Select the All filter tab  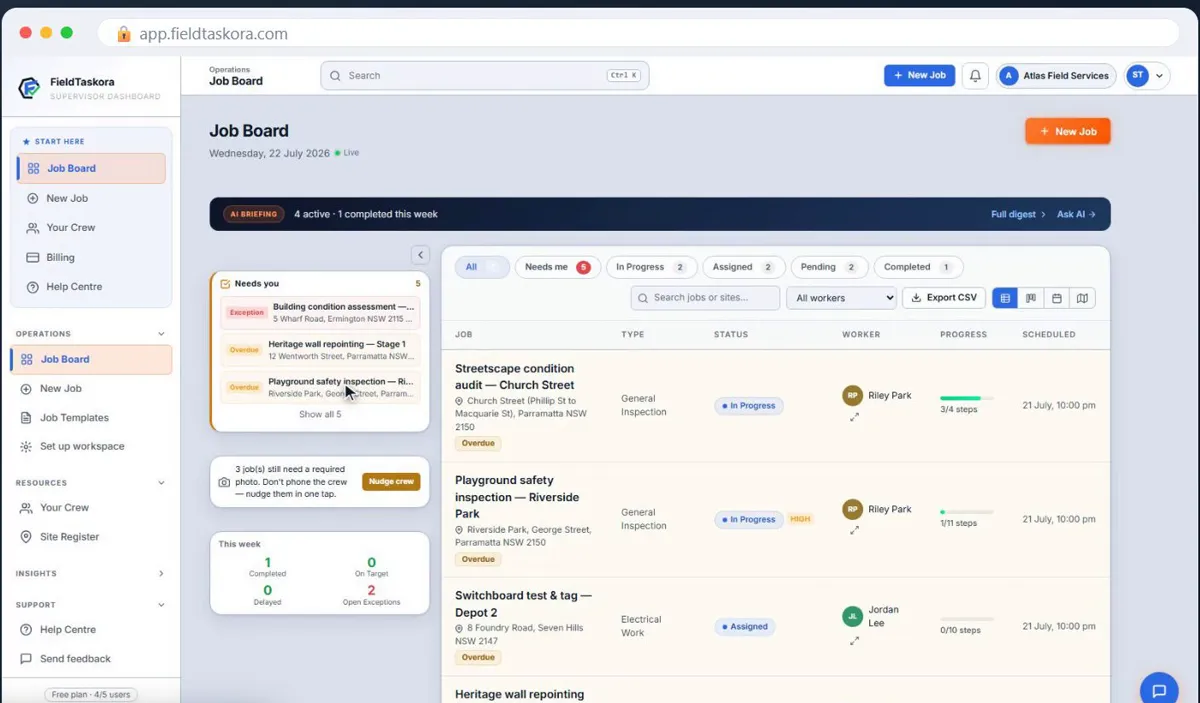point(482,268)
